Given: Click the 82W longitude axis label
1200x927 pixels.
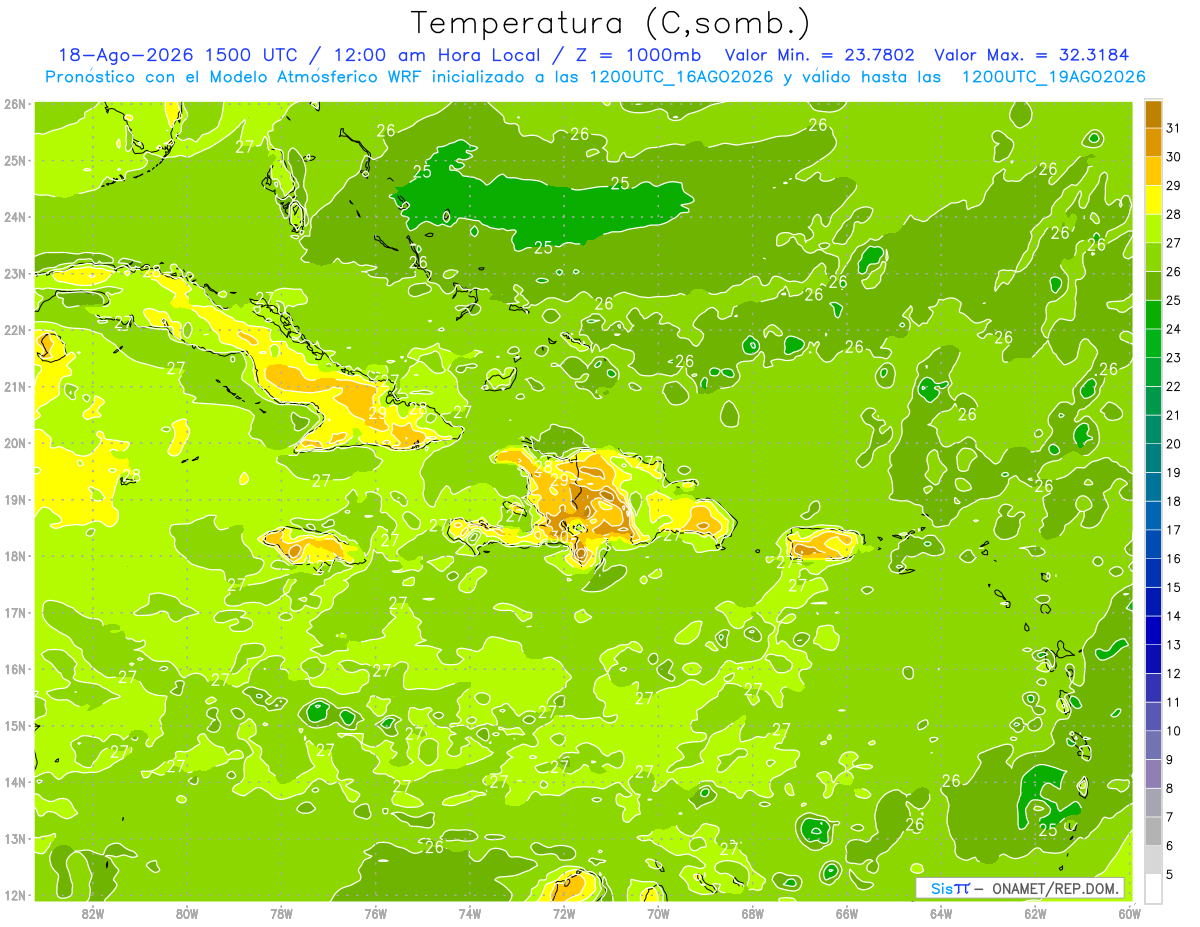Looking at the screenshot, I should [x=93, y=913].
